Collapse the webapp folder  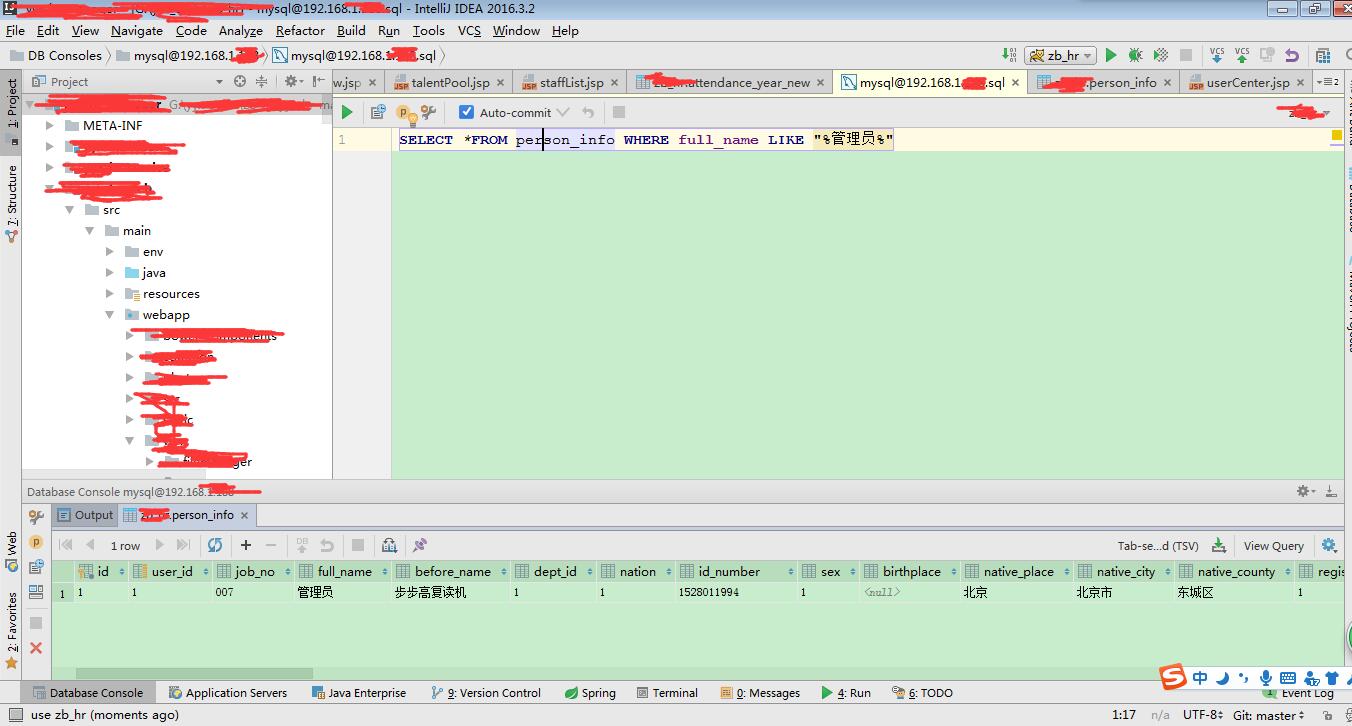click(111, 315)
